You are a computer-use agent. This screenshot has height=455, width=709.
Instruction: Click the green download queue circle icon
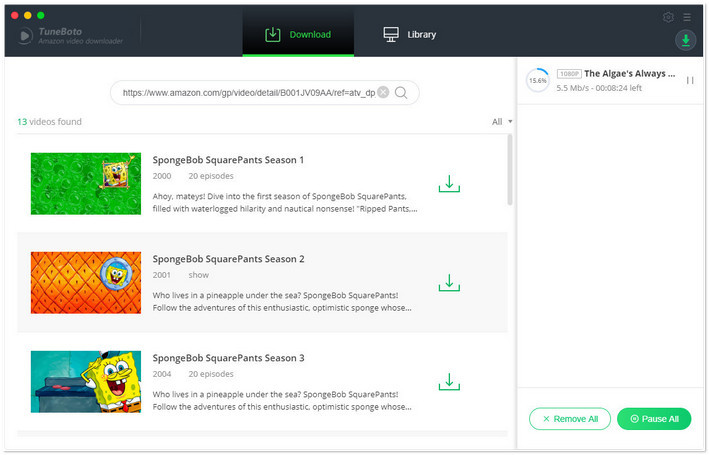pos(685,40)
